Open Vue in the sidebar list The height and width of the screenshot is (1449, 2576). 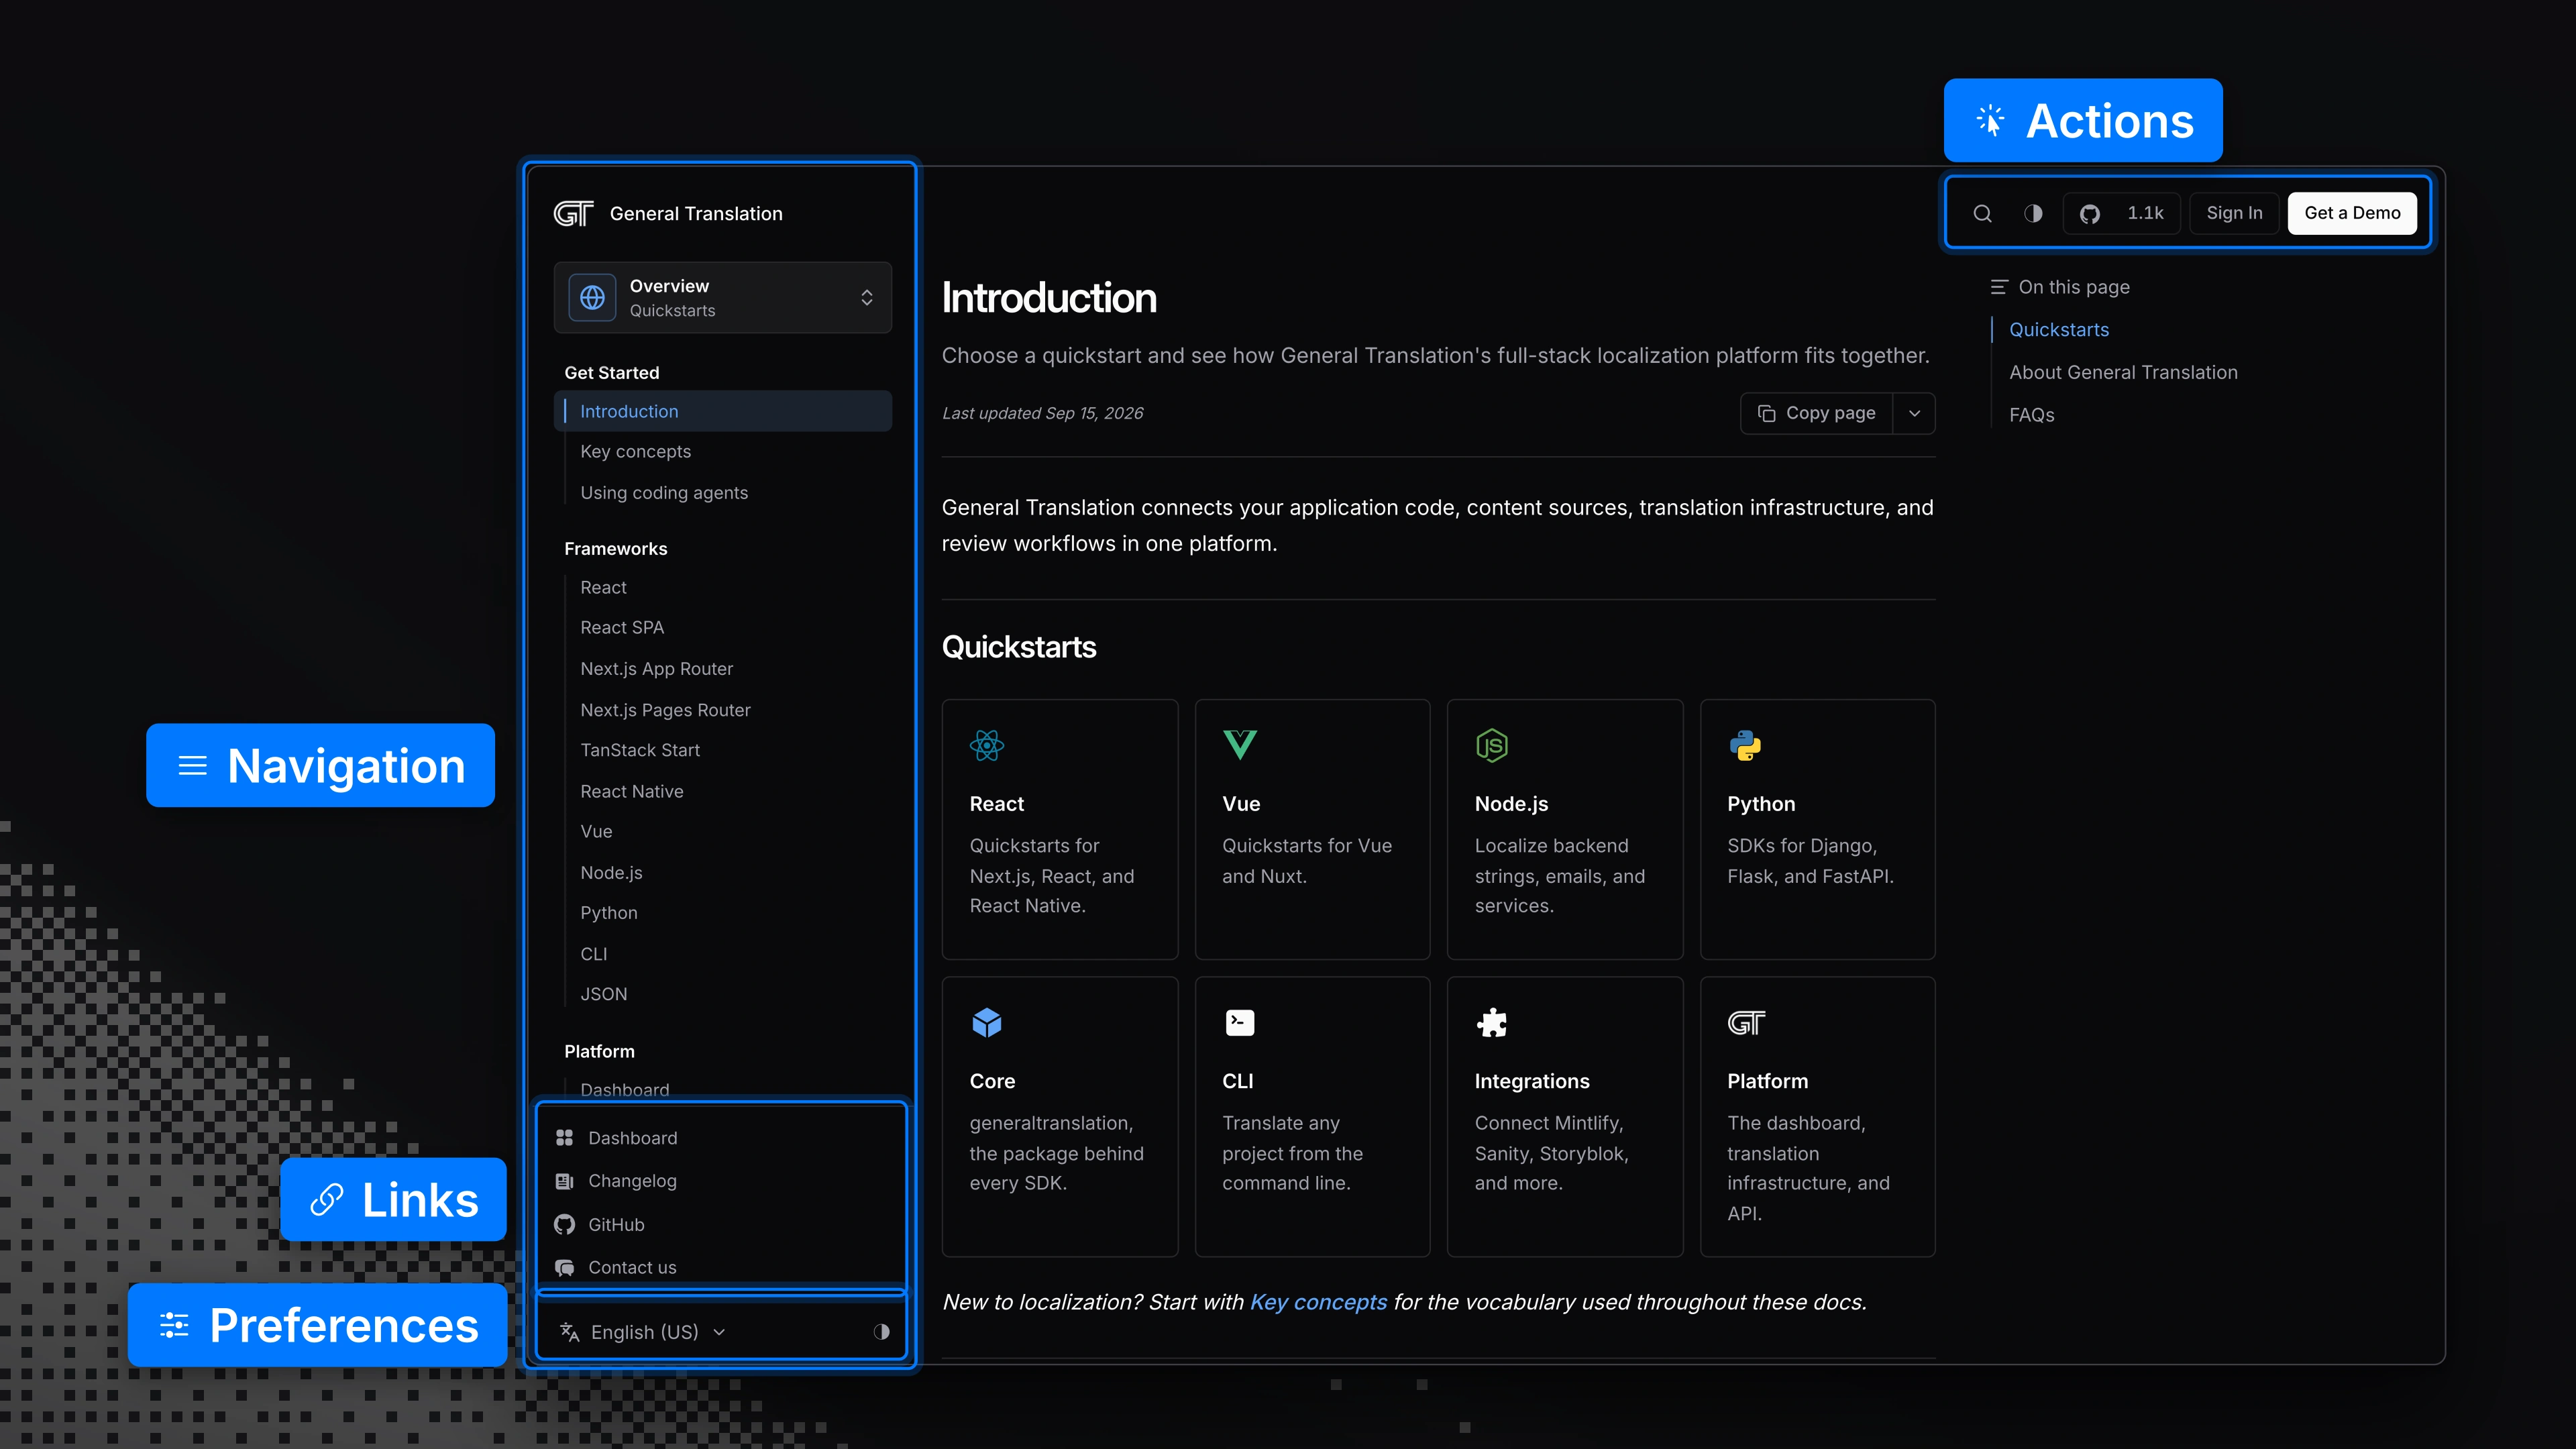click(596, 832)
